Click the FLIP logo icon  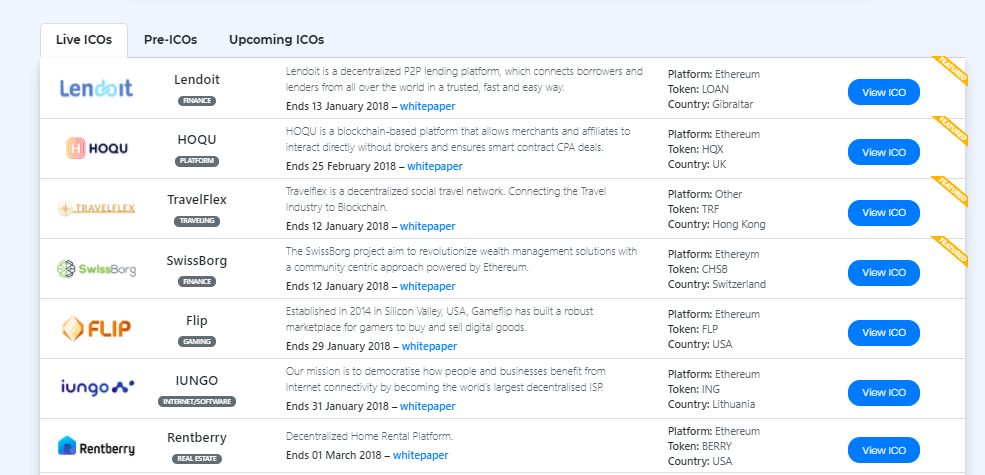point(96,328)
